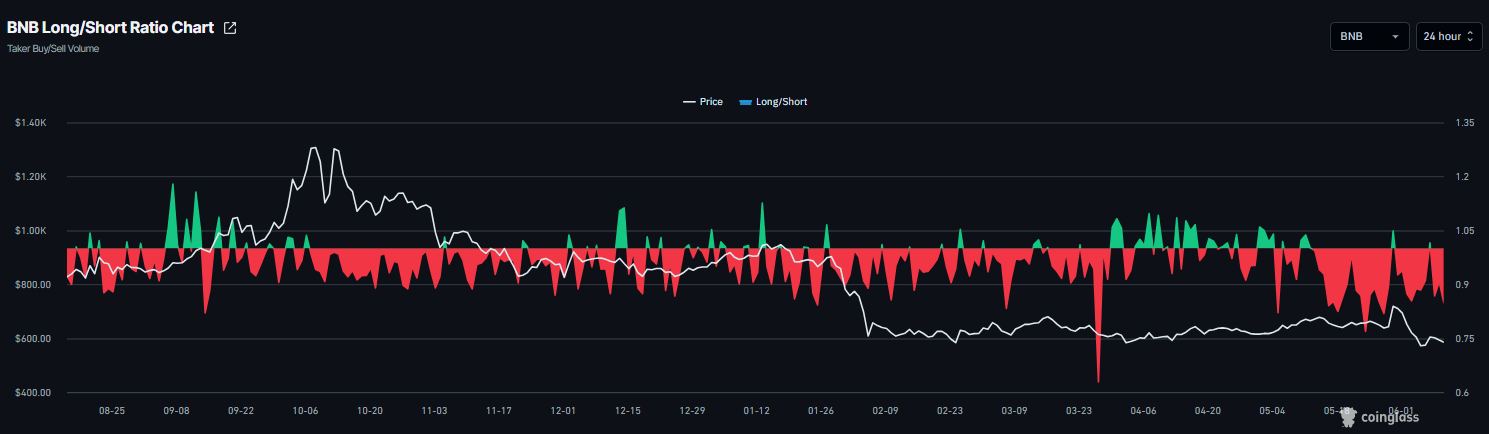This screenshot has height=434, width=1489.
Task: Click the 0.6 ratio axis label
Action: (1462, 393)
